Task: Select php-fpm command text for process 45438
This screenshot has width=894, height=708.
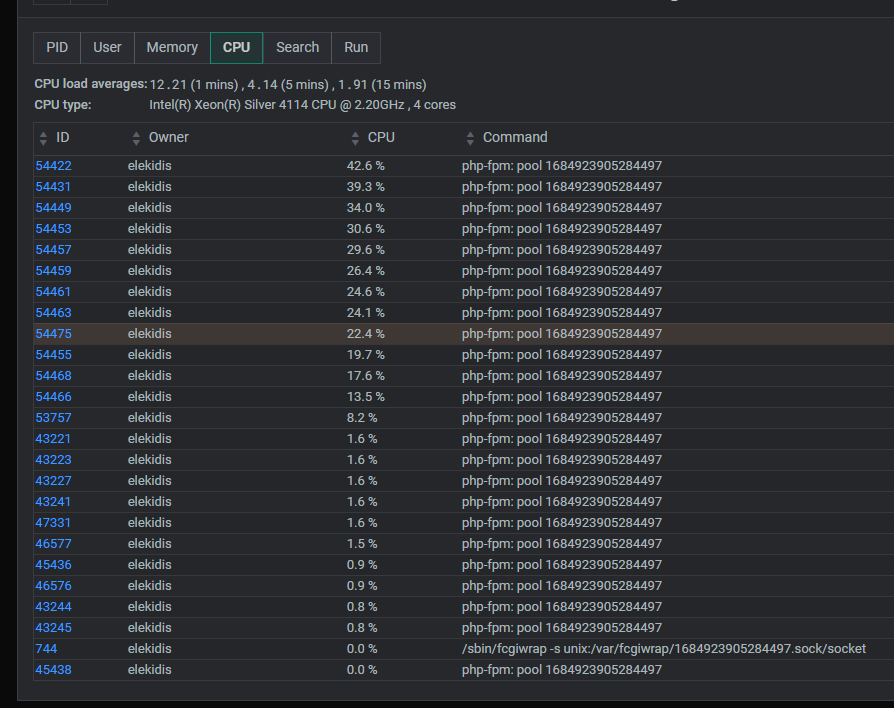Action: pyautogui.click(x=562, y=670)
